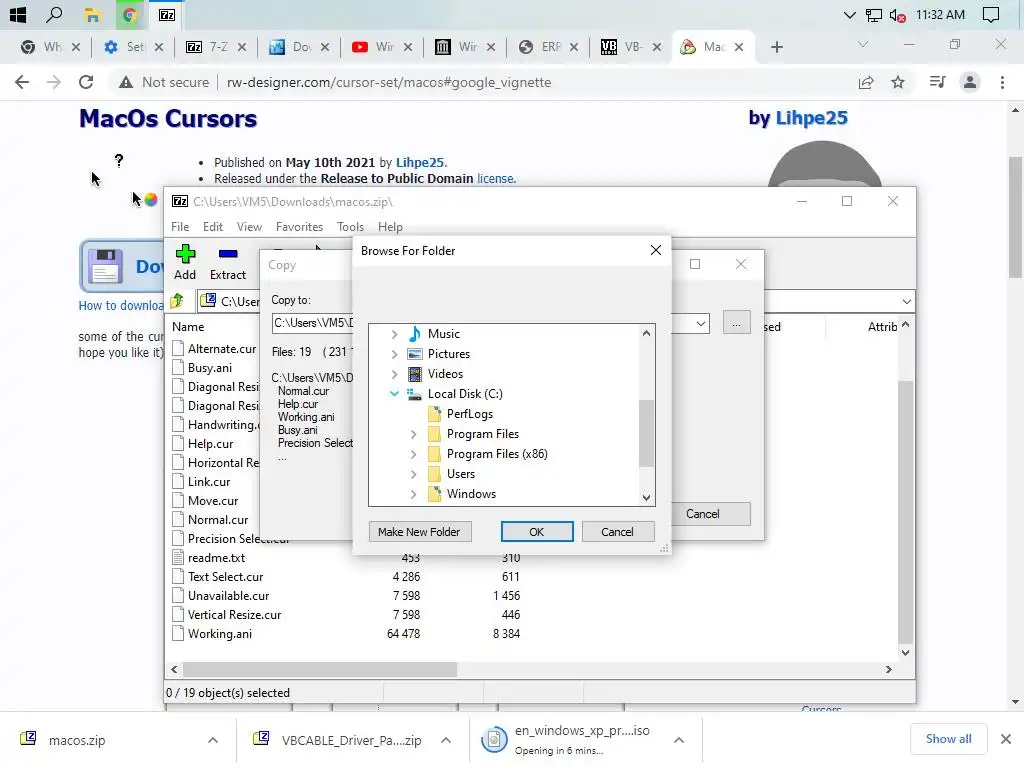
Task: Switch to the Settings tab in Chrome
Action: pos(133,47)
